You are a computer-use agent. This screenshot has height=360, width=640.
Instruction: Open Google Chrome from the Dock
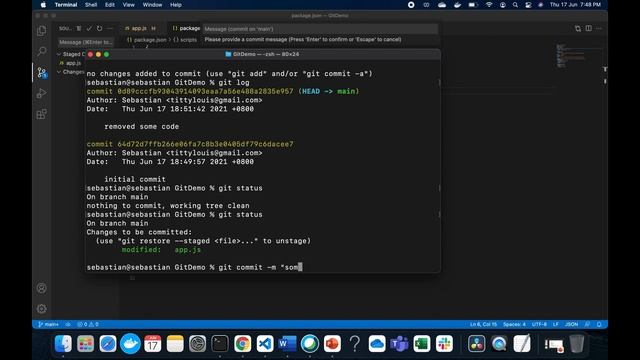(242, 344)
